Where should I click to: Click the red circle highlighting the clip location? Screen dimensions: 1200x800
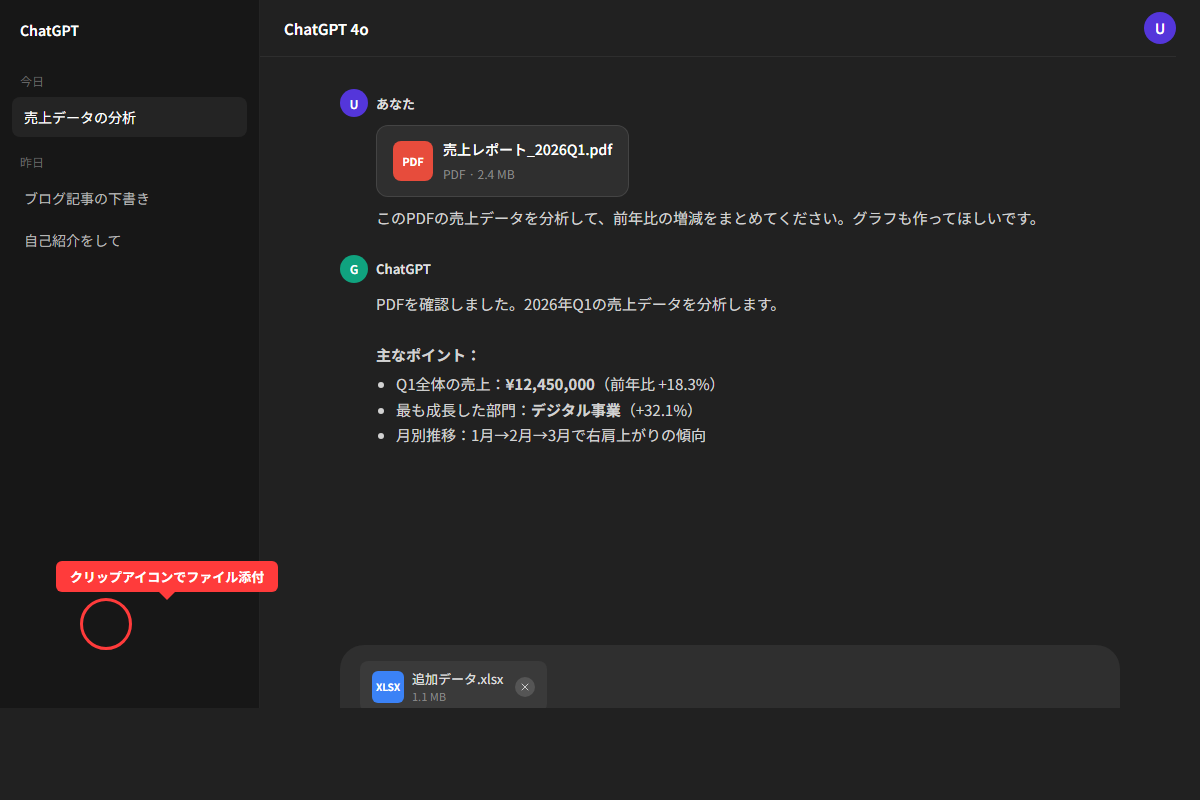105,624
